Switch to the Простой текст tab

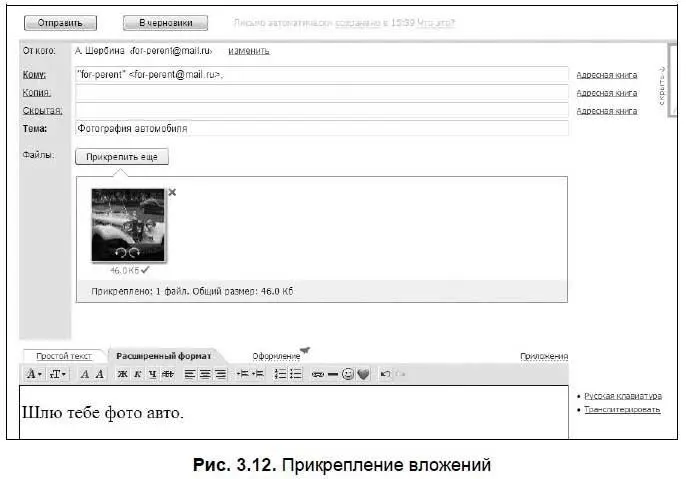(63, 355)
